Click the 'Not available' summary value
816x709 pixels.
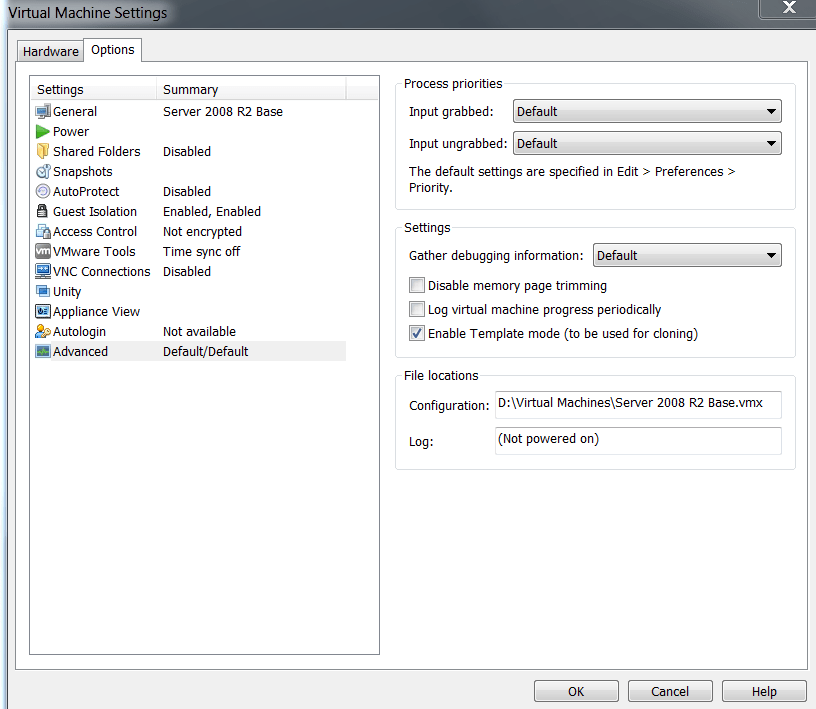point(199,332)
